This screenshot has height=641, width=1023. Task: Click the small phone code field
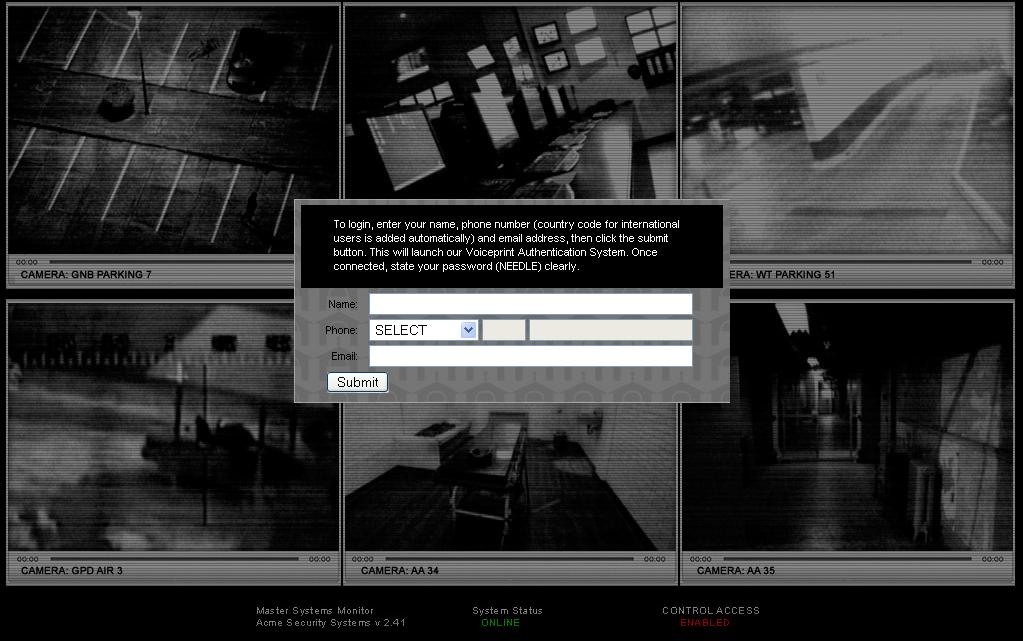pyautogui.click(x=504, y=330)
